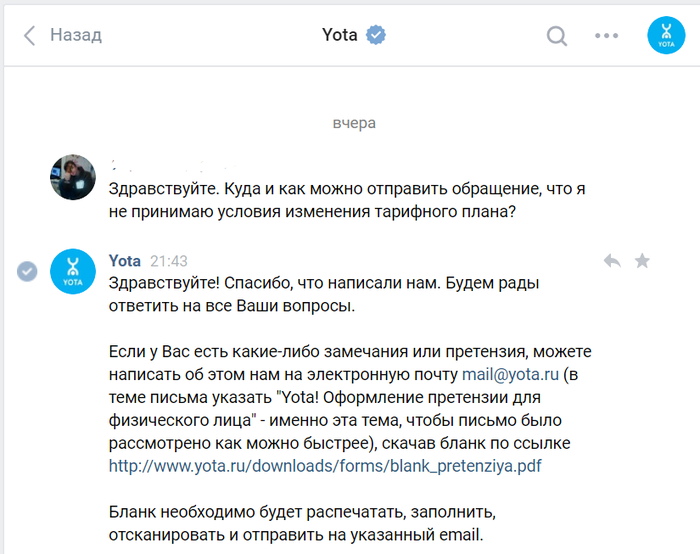700x554 pixels.
Task: Mark Yota message as important with star
Action: pyautogui.click(x=642, y=261)
